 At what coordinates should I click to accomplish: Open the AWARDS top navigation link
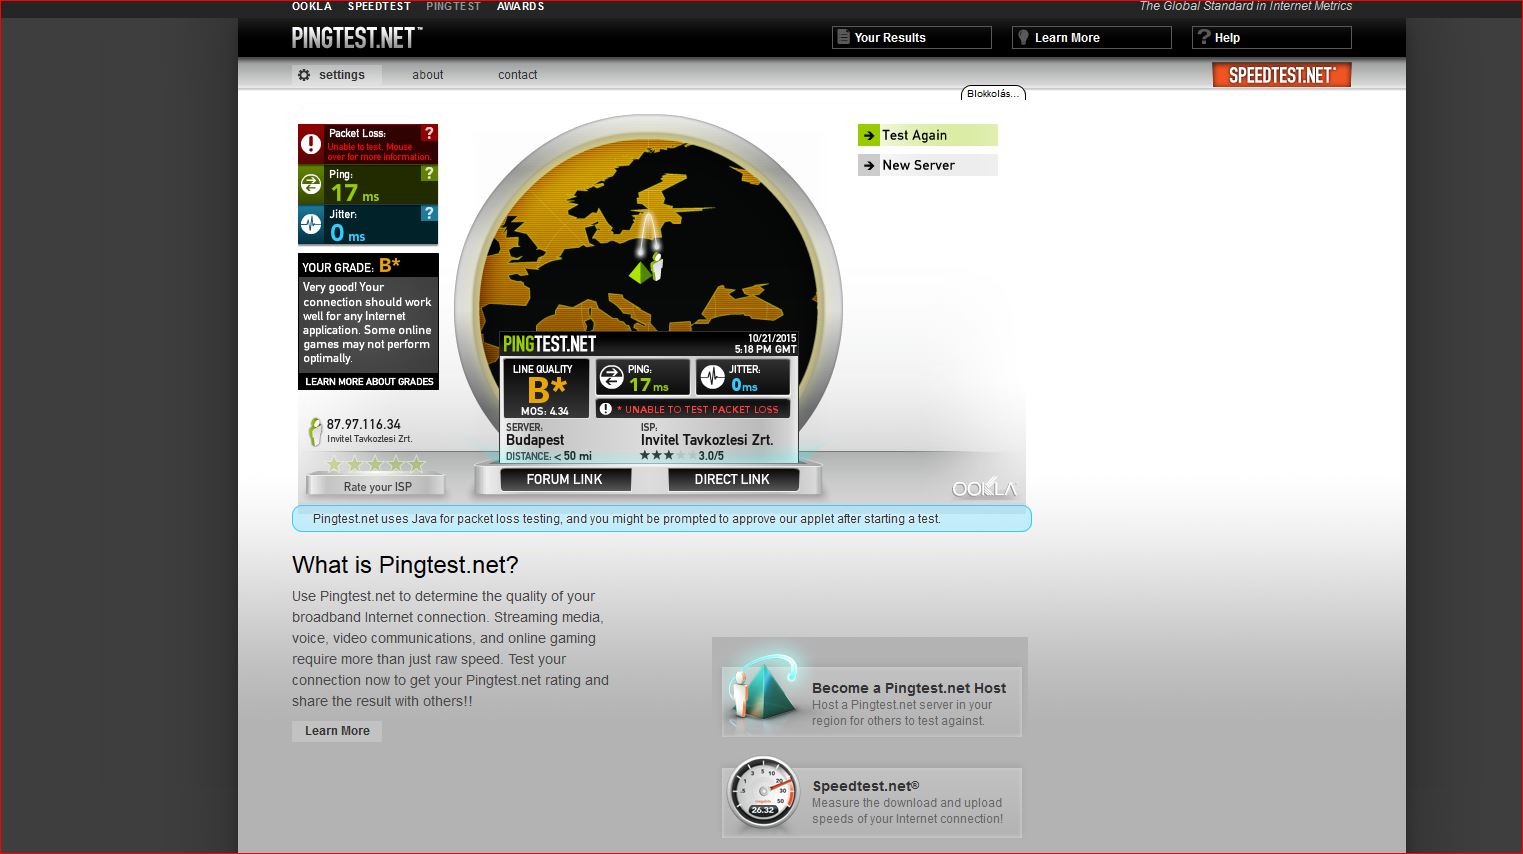coord(521,6)
